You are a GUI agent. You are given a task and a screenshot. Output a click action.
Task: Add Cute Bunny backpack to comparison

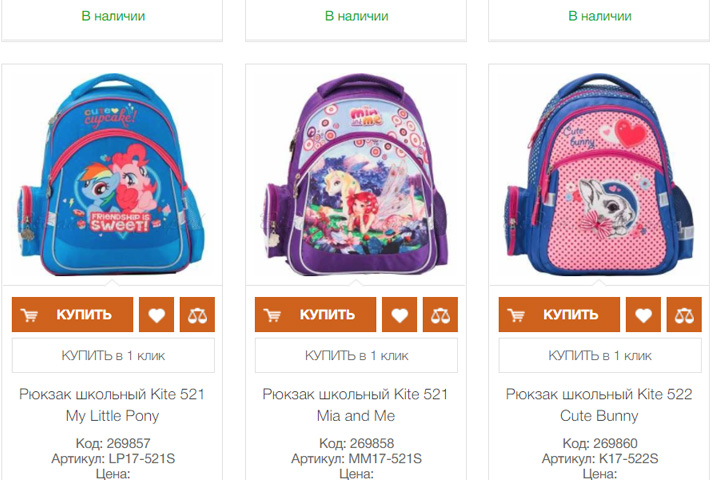click(684, 315)
